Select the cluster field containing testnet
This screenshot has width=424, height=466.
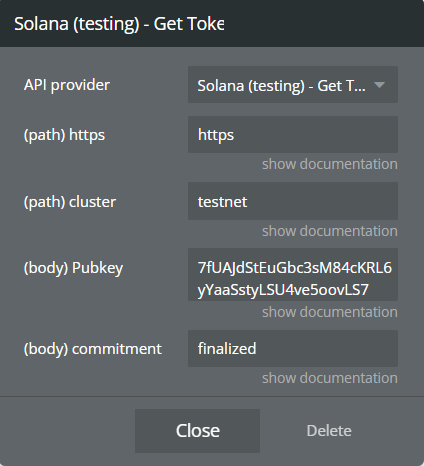click(x=293, y=201)
